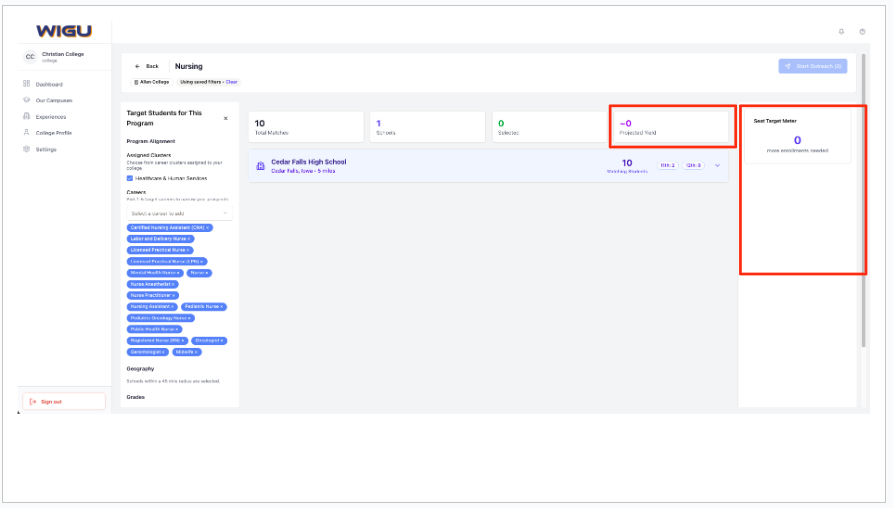893x508 pixels.
Task: Open the Select a career dropdown
Action: pos(179,213)
